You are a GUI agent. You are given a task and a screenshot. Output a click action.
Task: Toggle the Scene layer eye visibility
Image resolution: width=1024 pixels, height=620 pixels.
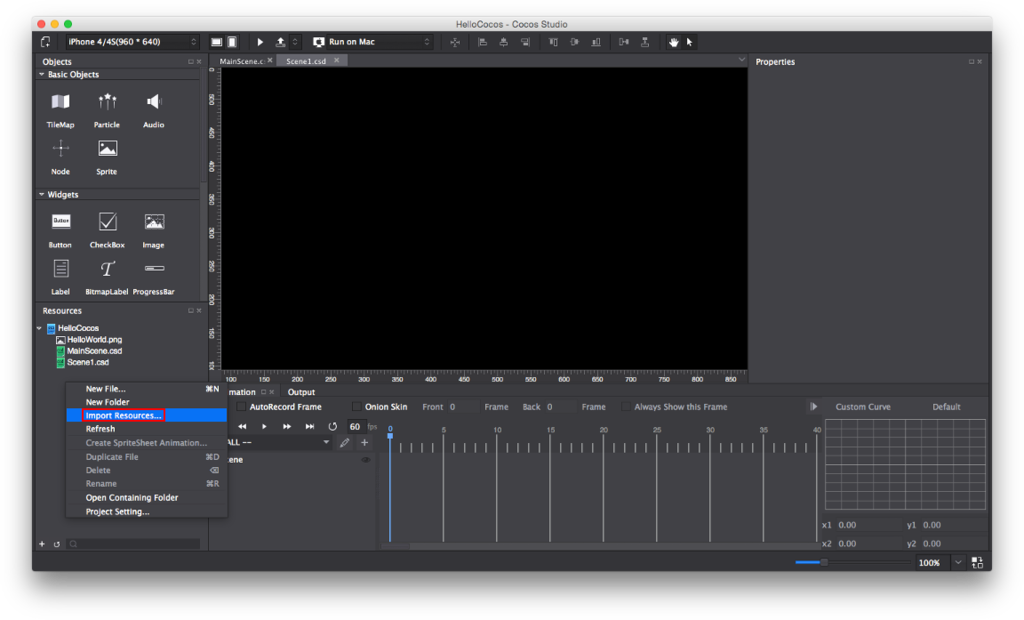point(366,460)
